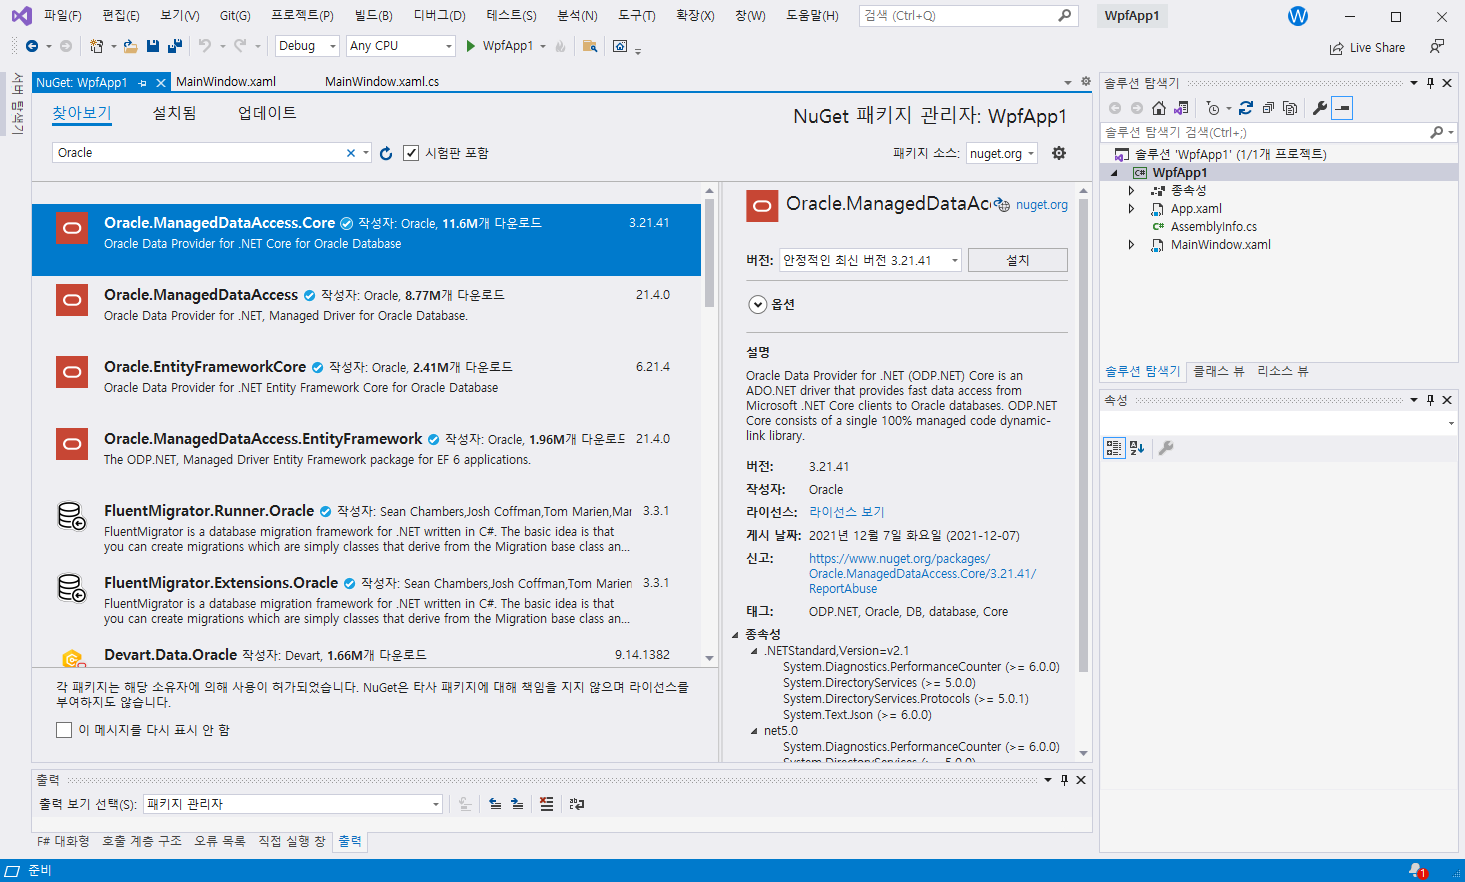The width and height of the screenshot is (1465, 882).
Task: Open the nuget.org link in details pane
Action: [x=1042, y=205]
